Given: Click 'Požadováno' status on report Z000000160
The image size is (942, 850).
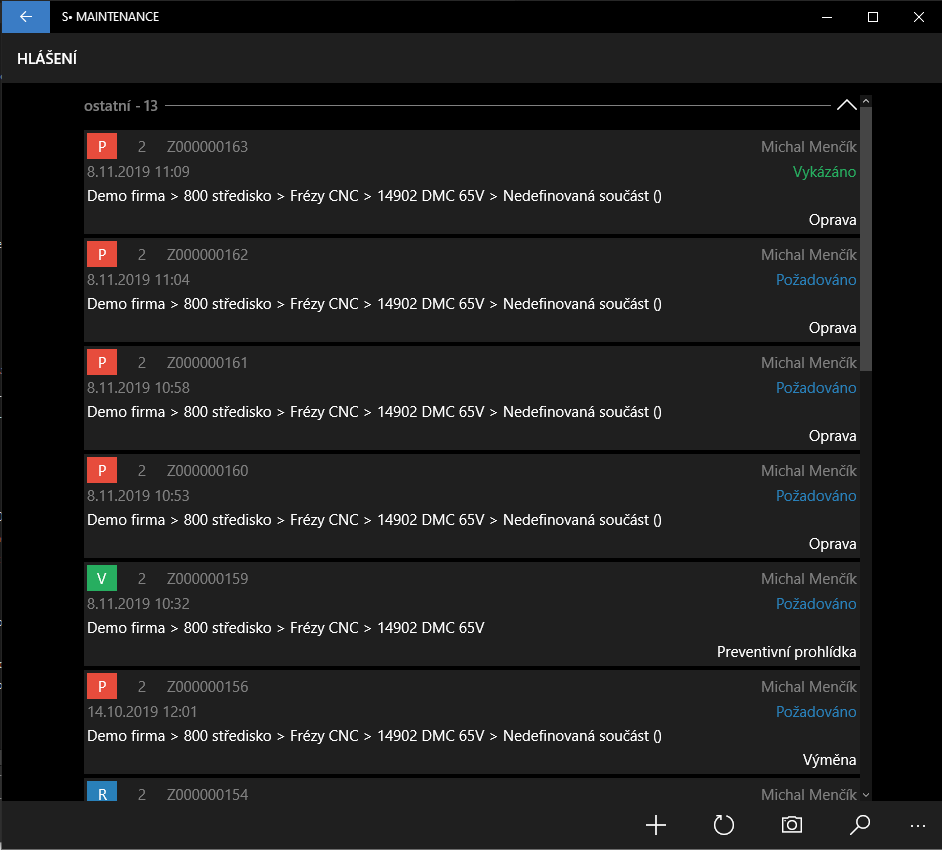Looking at the screenshot, I should click(816, 496).
